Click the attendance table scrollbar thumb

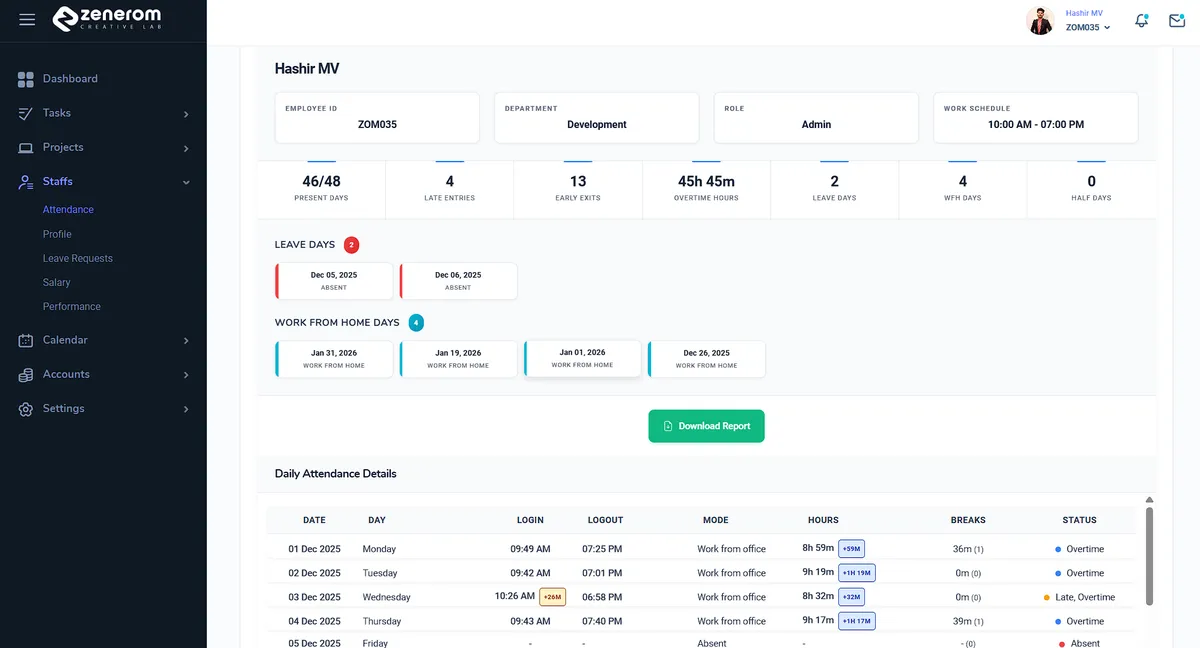pos(1149,556)
